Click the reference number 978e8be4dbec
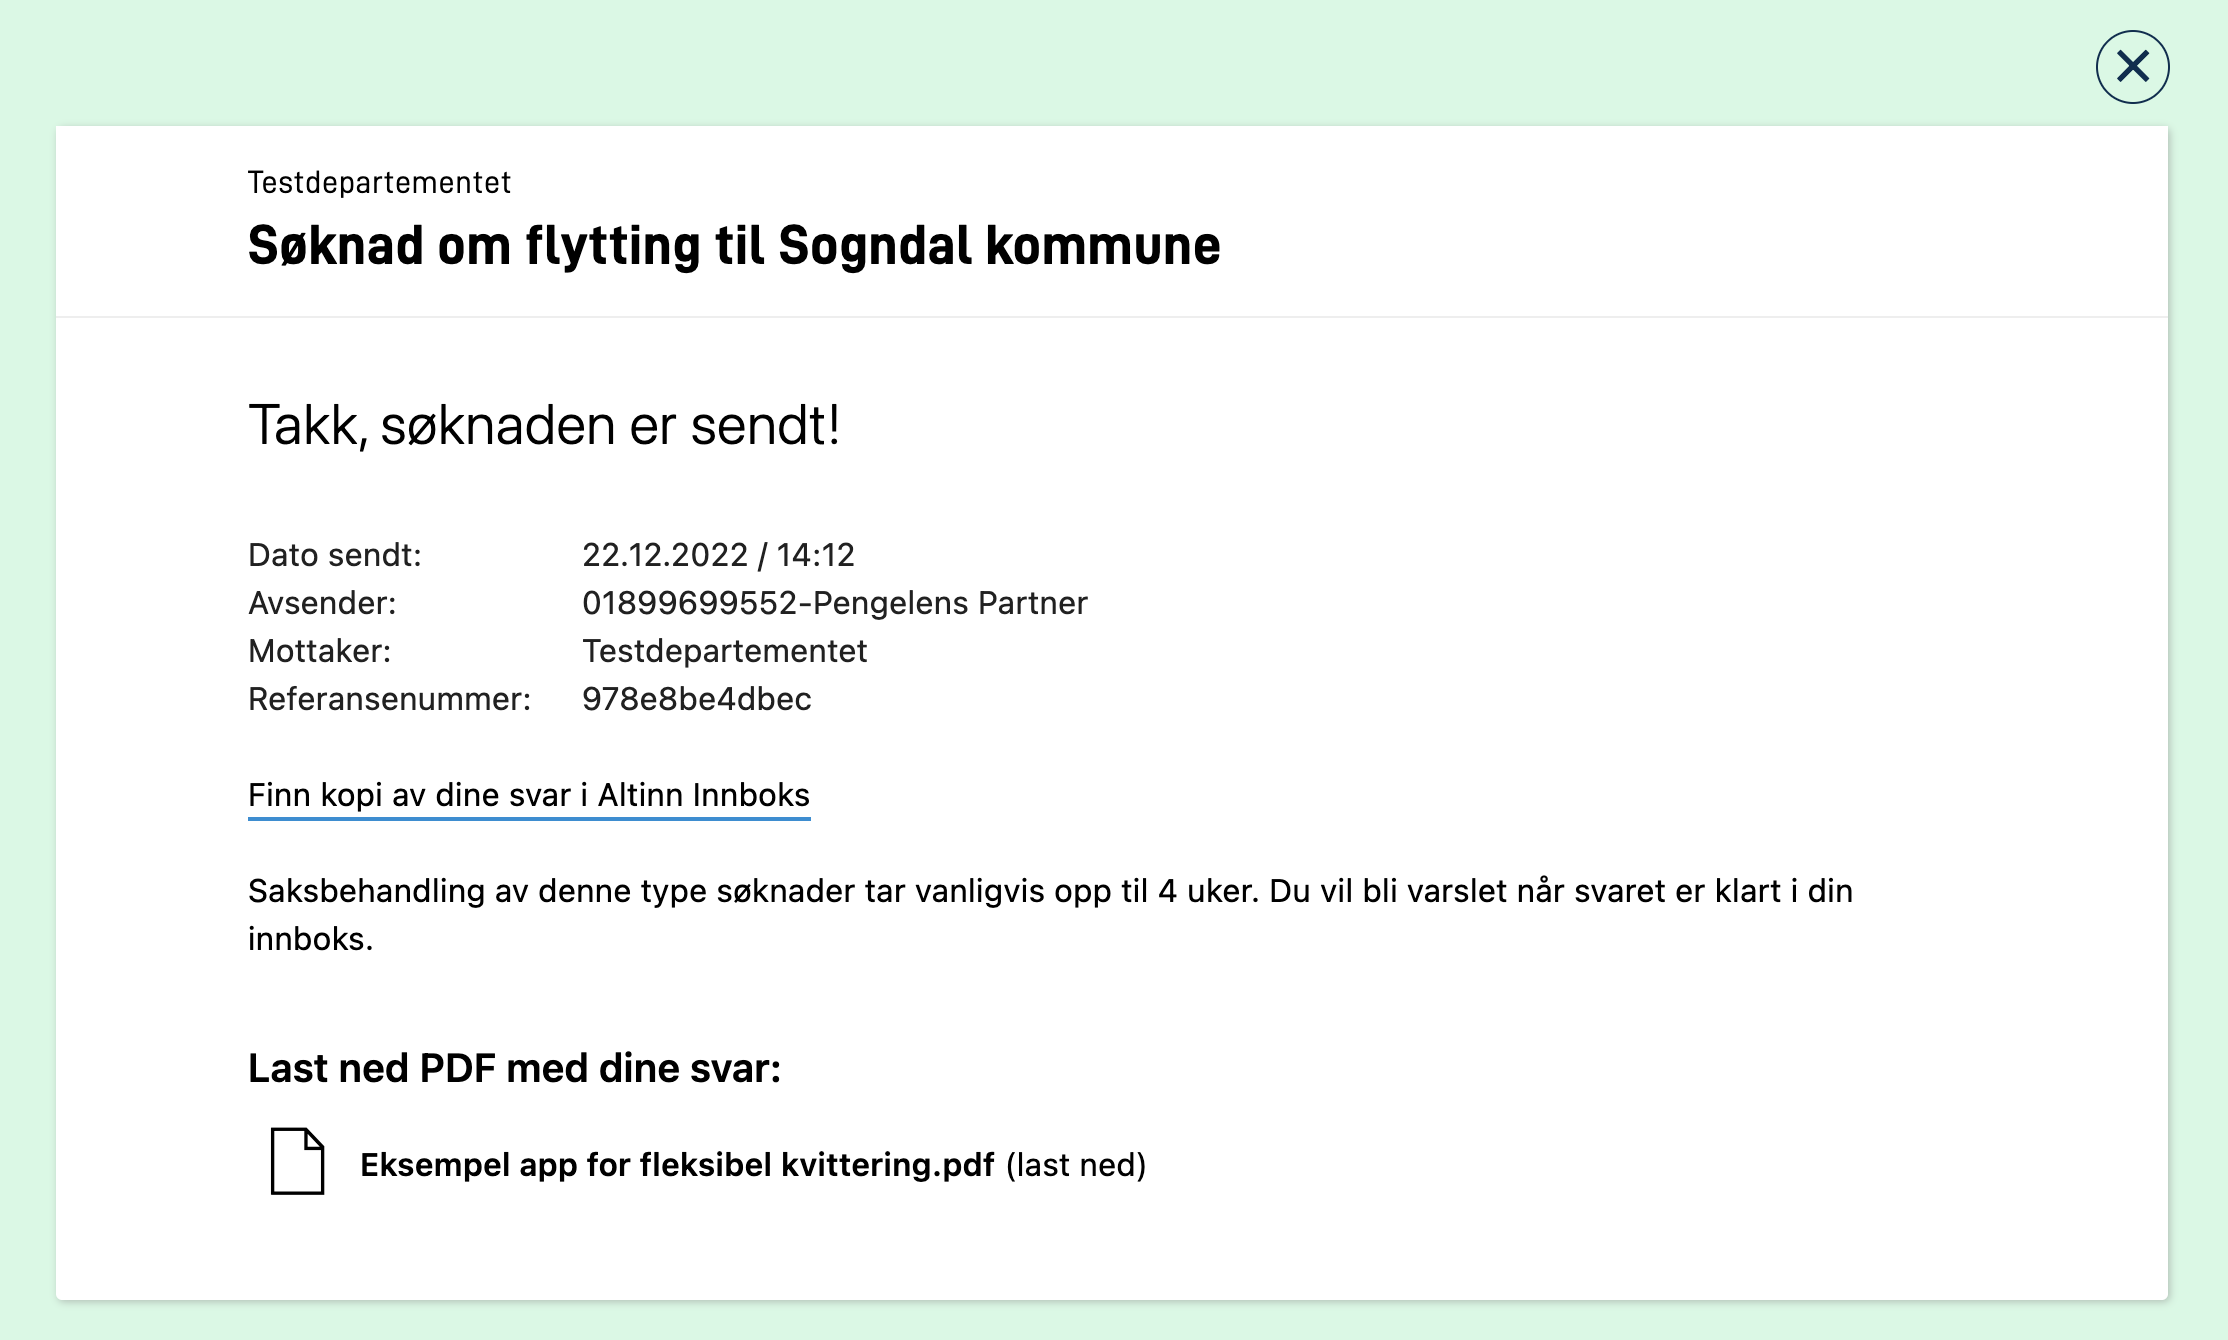Screen dimensions: 2228x1340 click(x=697, y=699)
